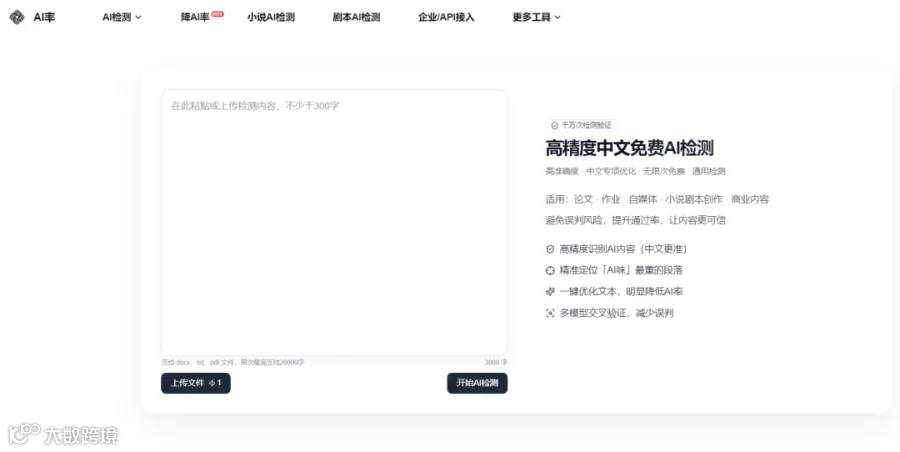Image resolution: width=900 pixels, height=452 pixels.
Task: Click the 适用：论文 · 作业 line
Action: point(657,199)
